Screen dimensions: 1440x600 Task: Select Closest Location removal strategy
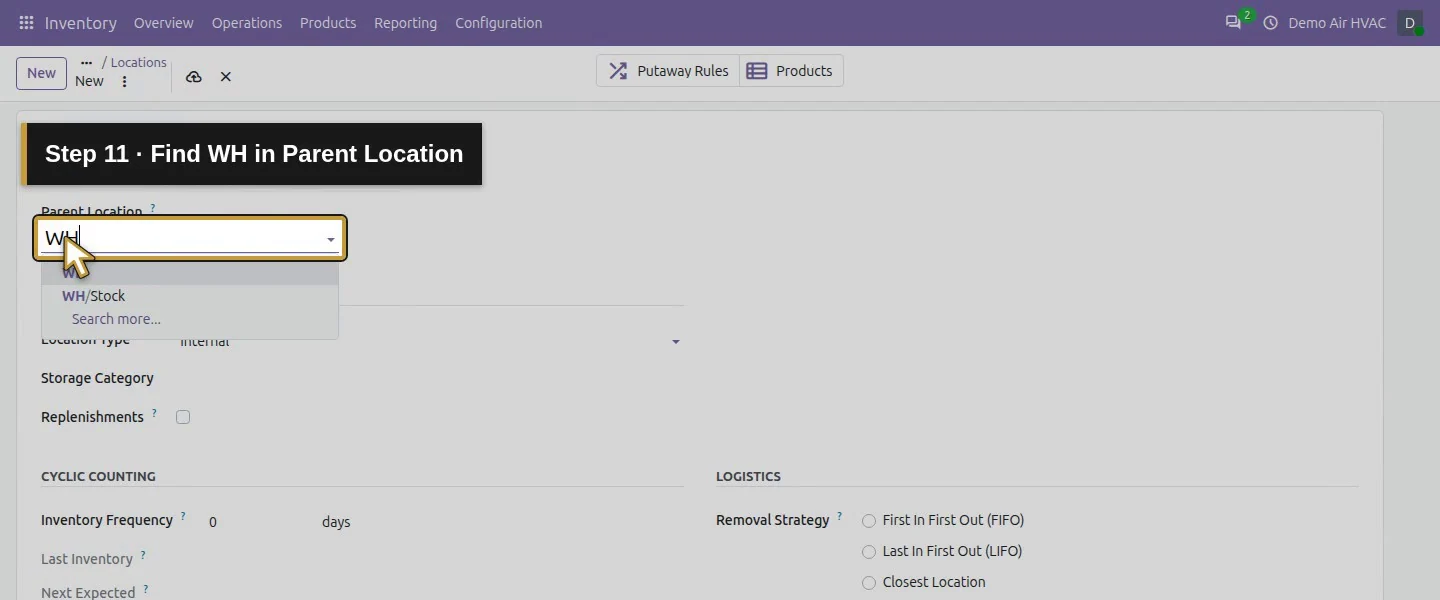point(869,583)
